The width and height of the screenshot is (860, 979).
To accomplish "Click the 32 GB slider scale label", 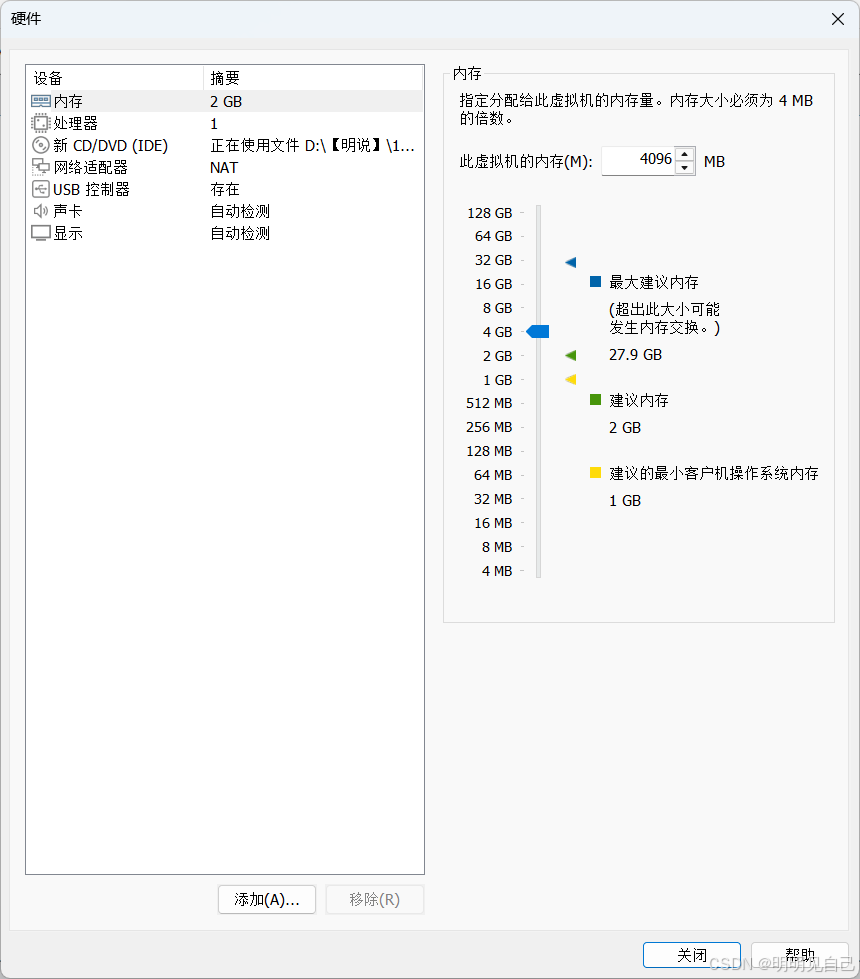I will pos(493,260).
